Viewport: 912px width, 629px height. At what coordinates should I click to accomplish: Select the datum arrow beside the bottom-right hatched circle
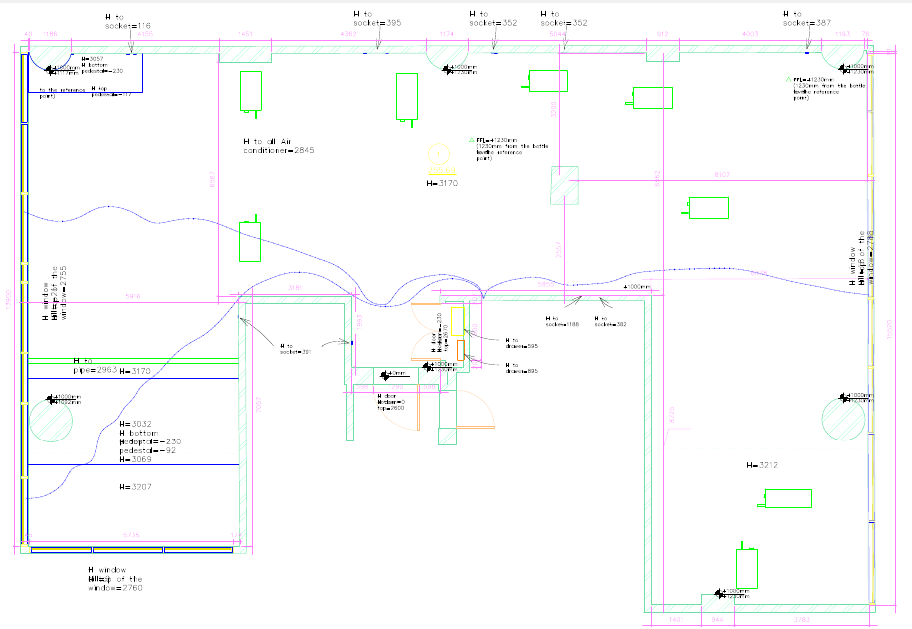coord(843,398)
